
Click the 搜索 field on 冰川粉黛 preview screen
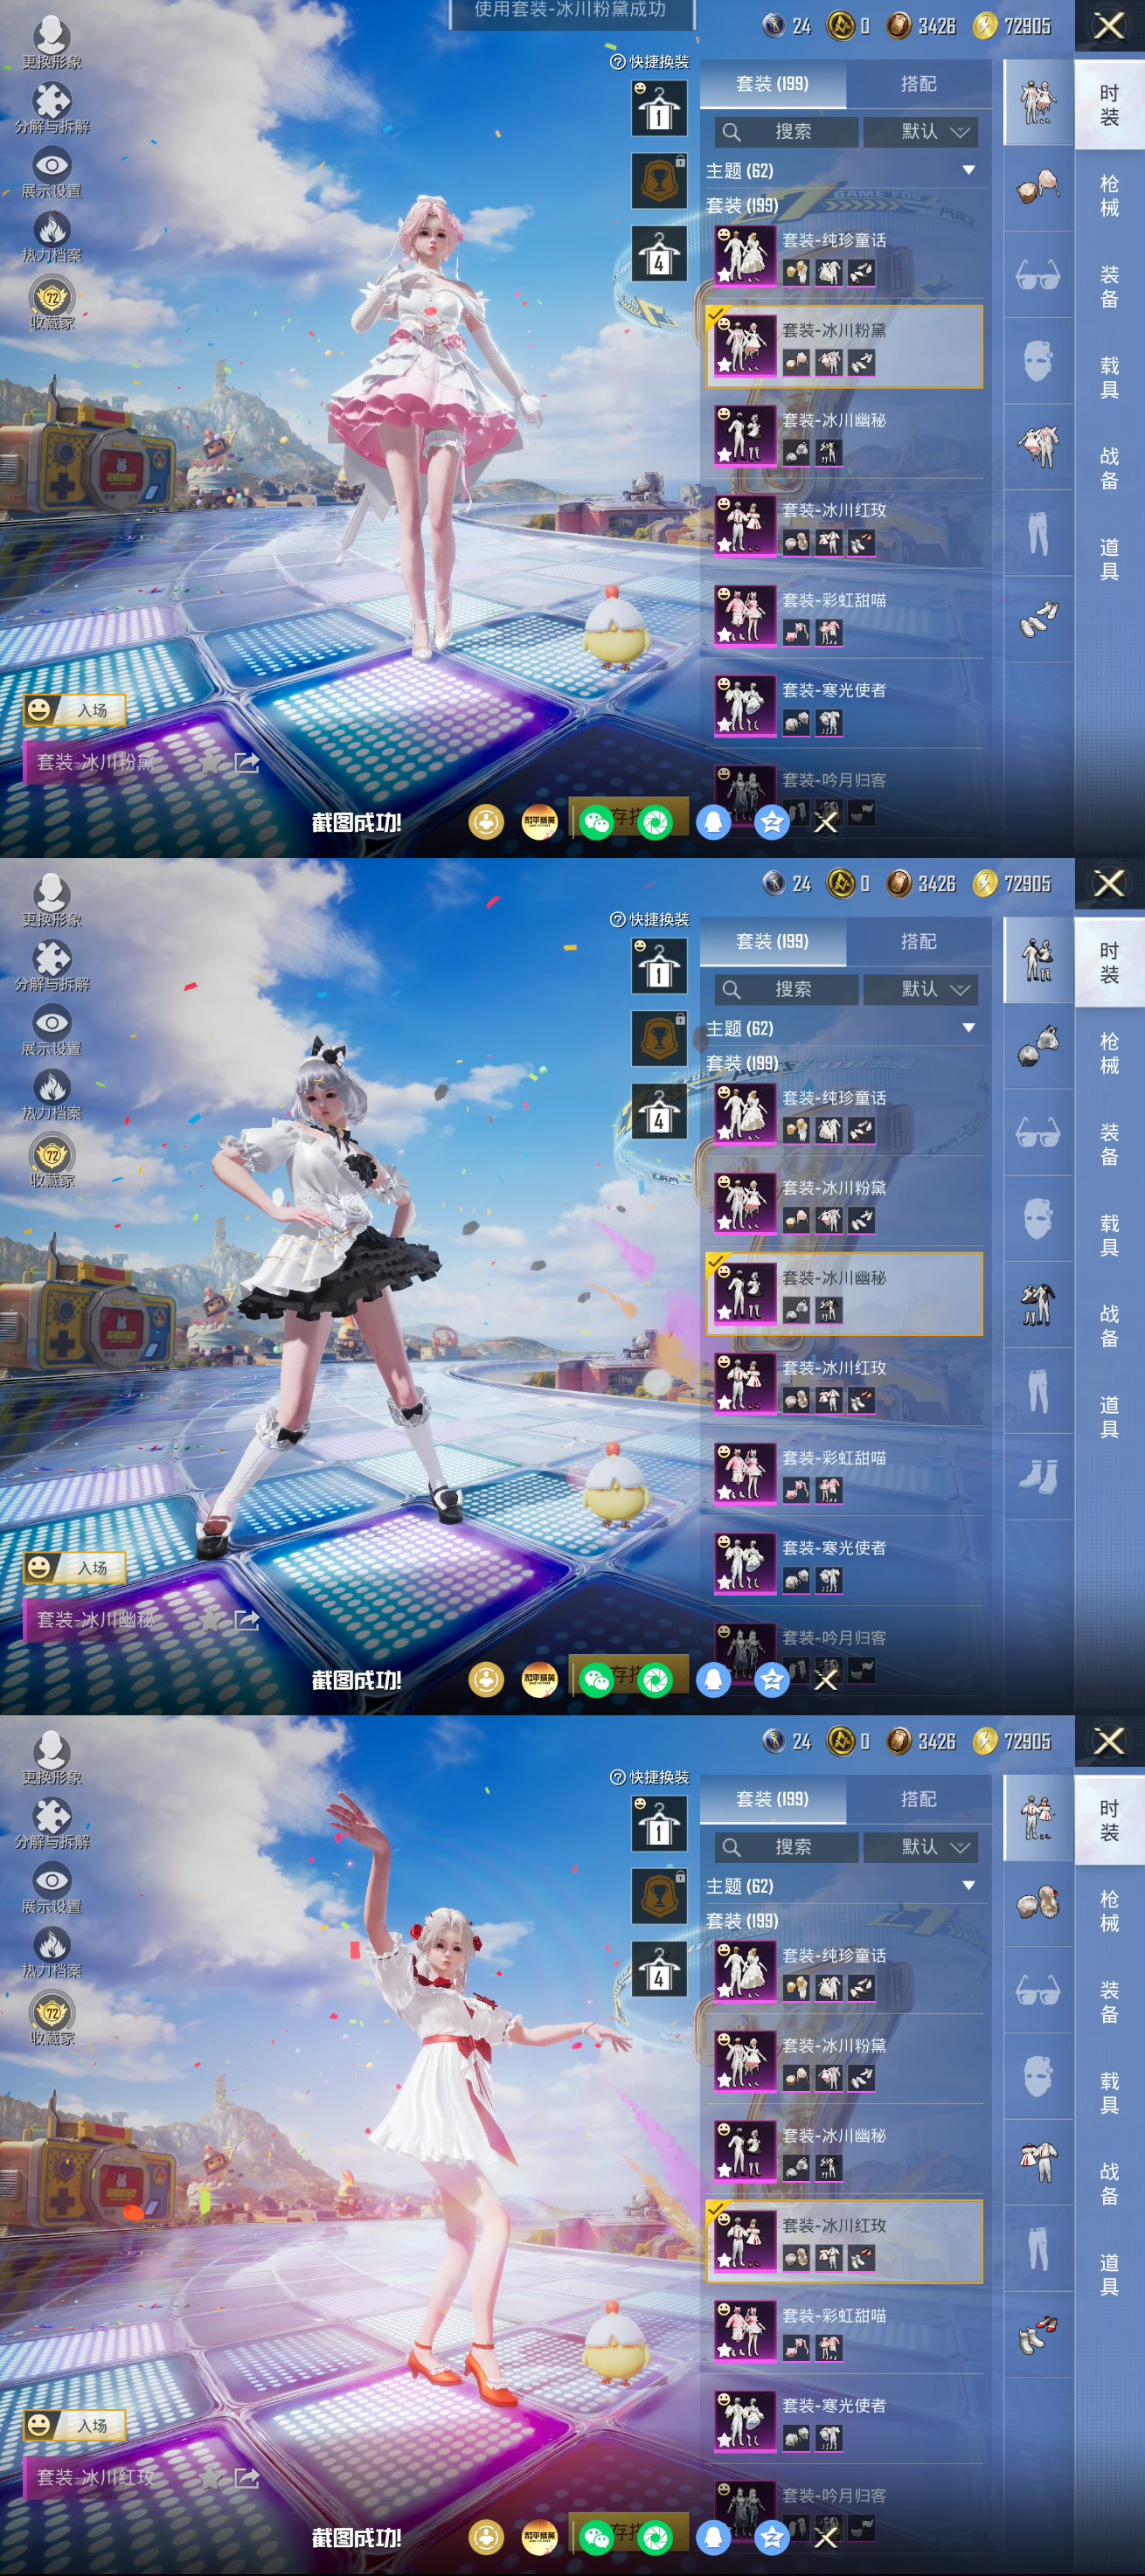click(x=786, y=132)
